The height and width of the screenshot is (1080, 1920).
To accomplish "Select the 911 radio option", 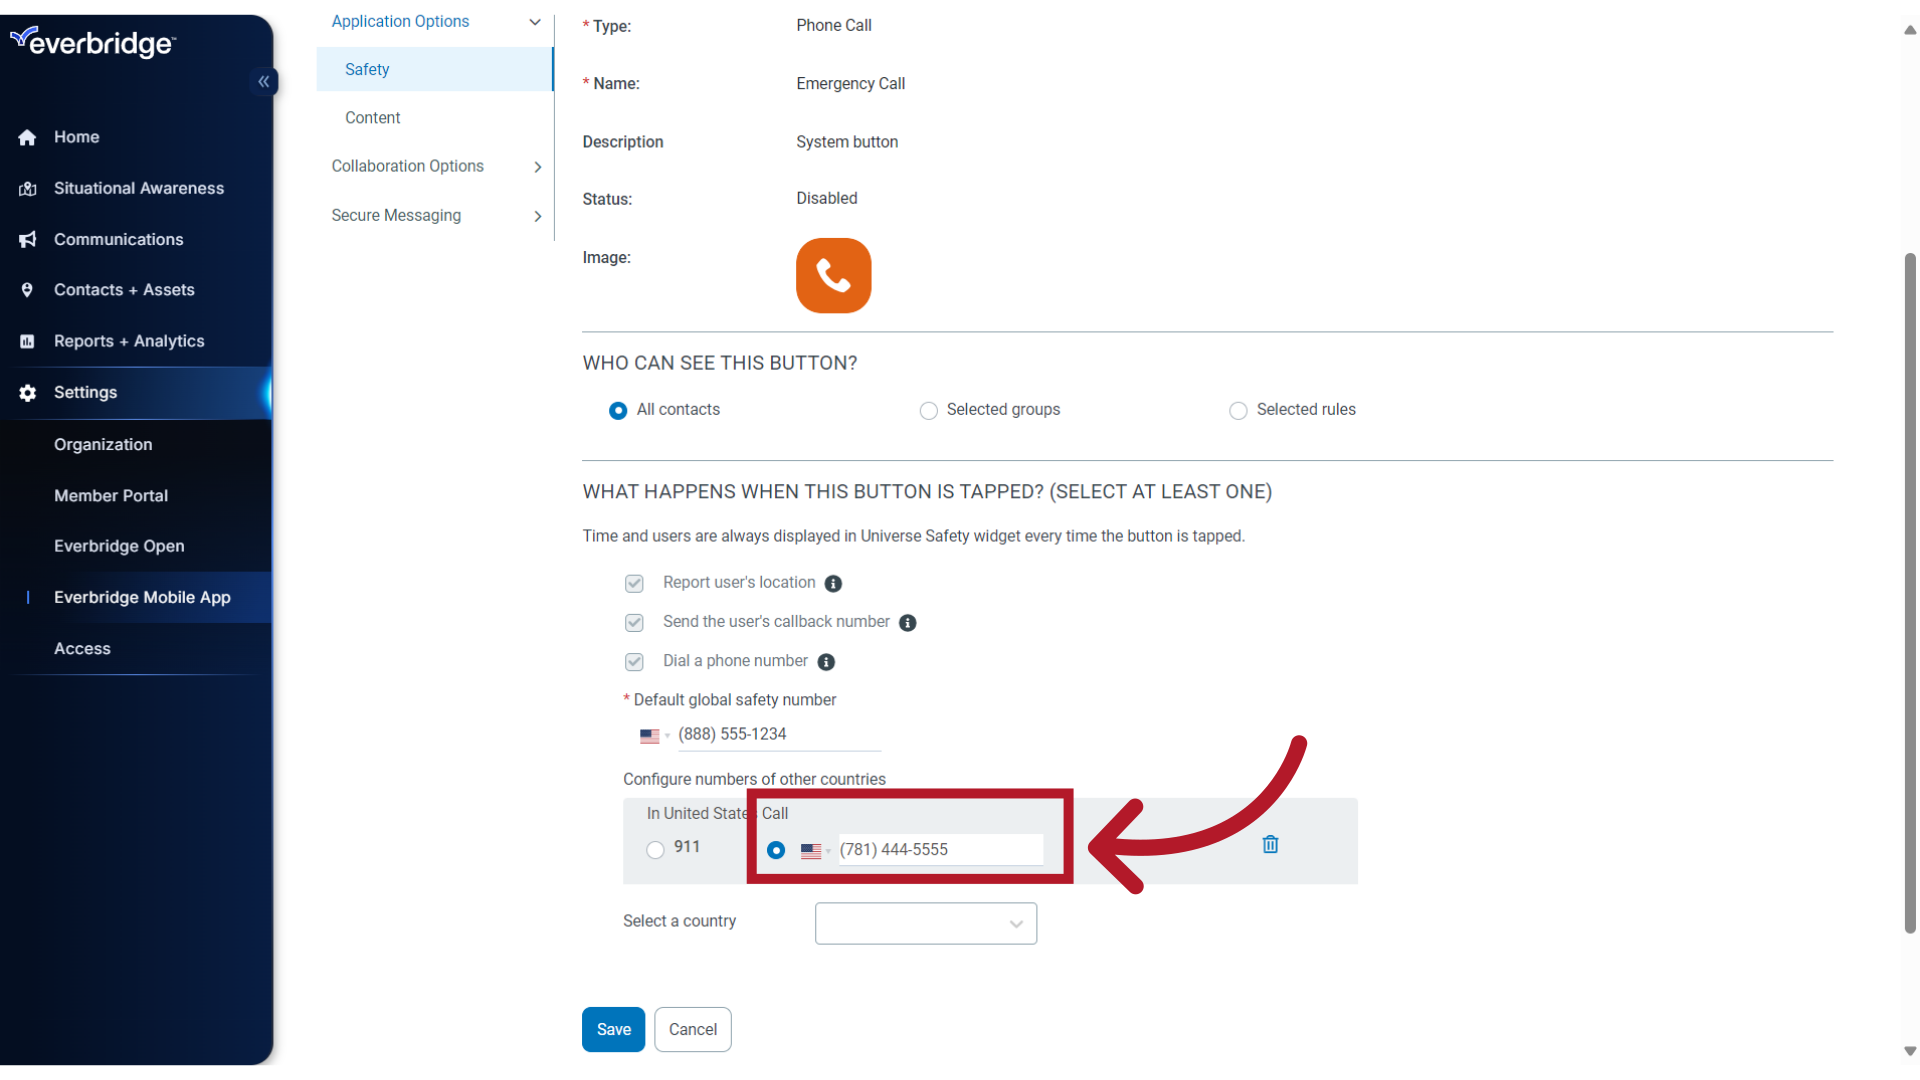I will [x=655, y=849].
